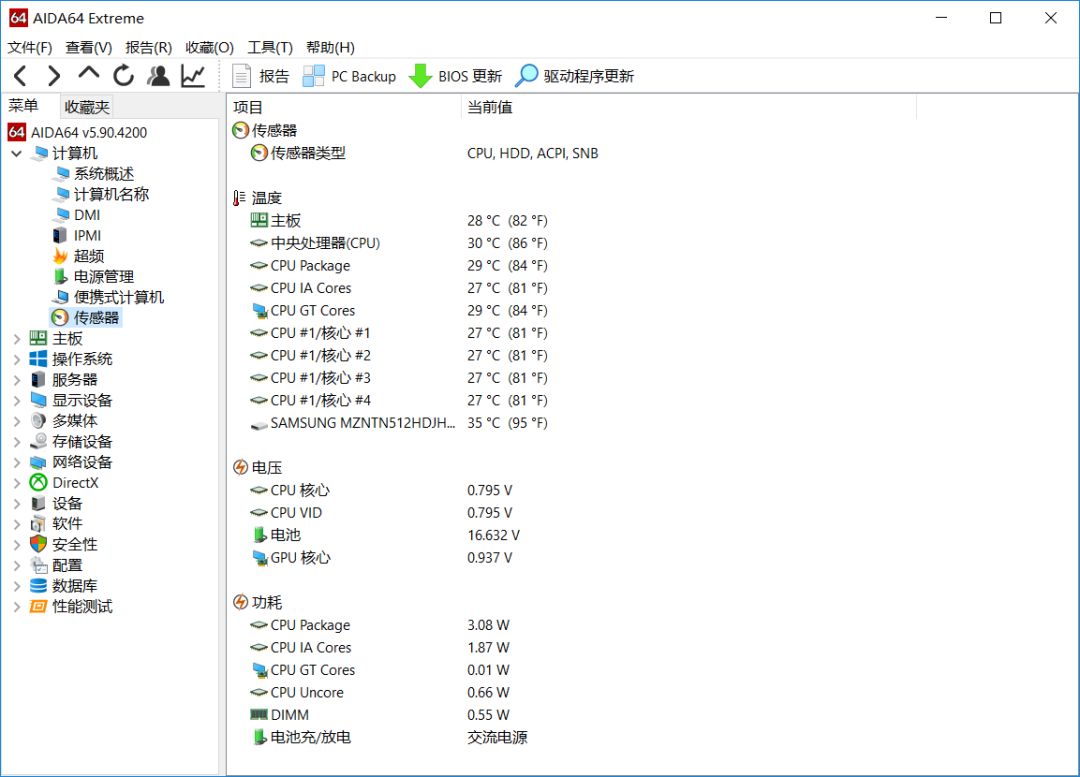Collapse the 计算机 tree branch
This screenshot has height=777, width=1080.
[x=16, y=152]
